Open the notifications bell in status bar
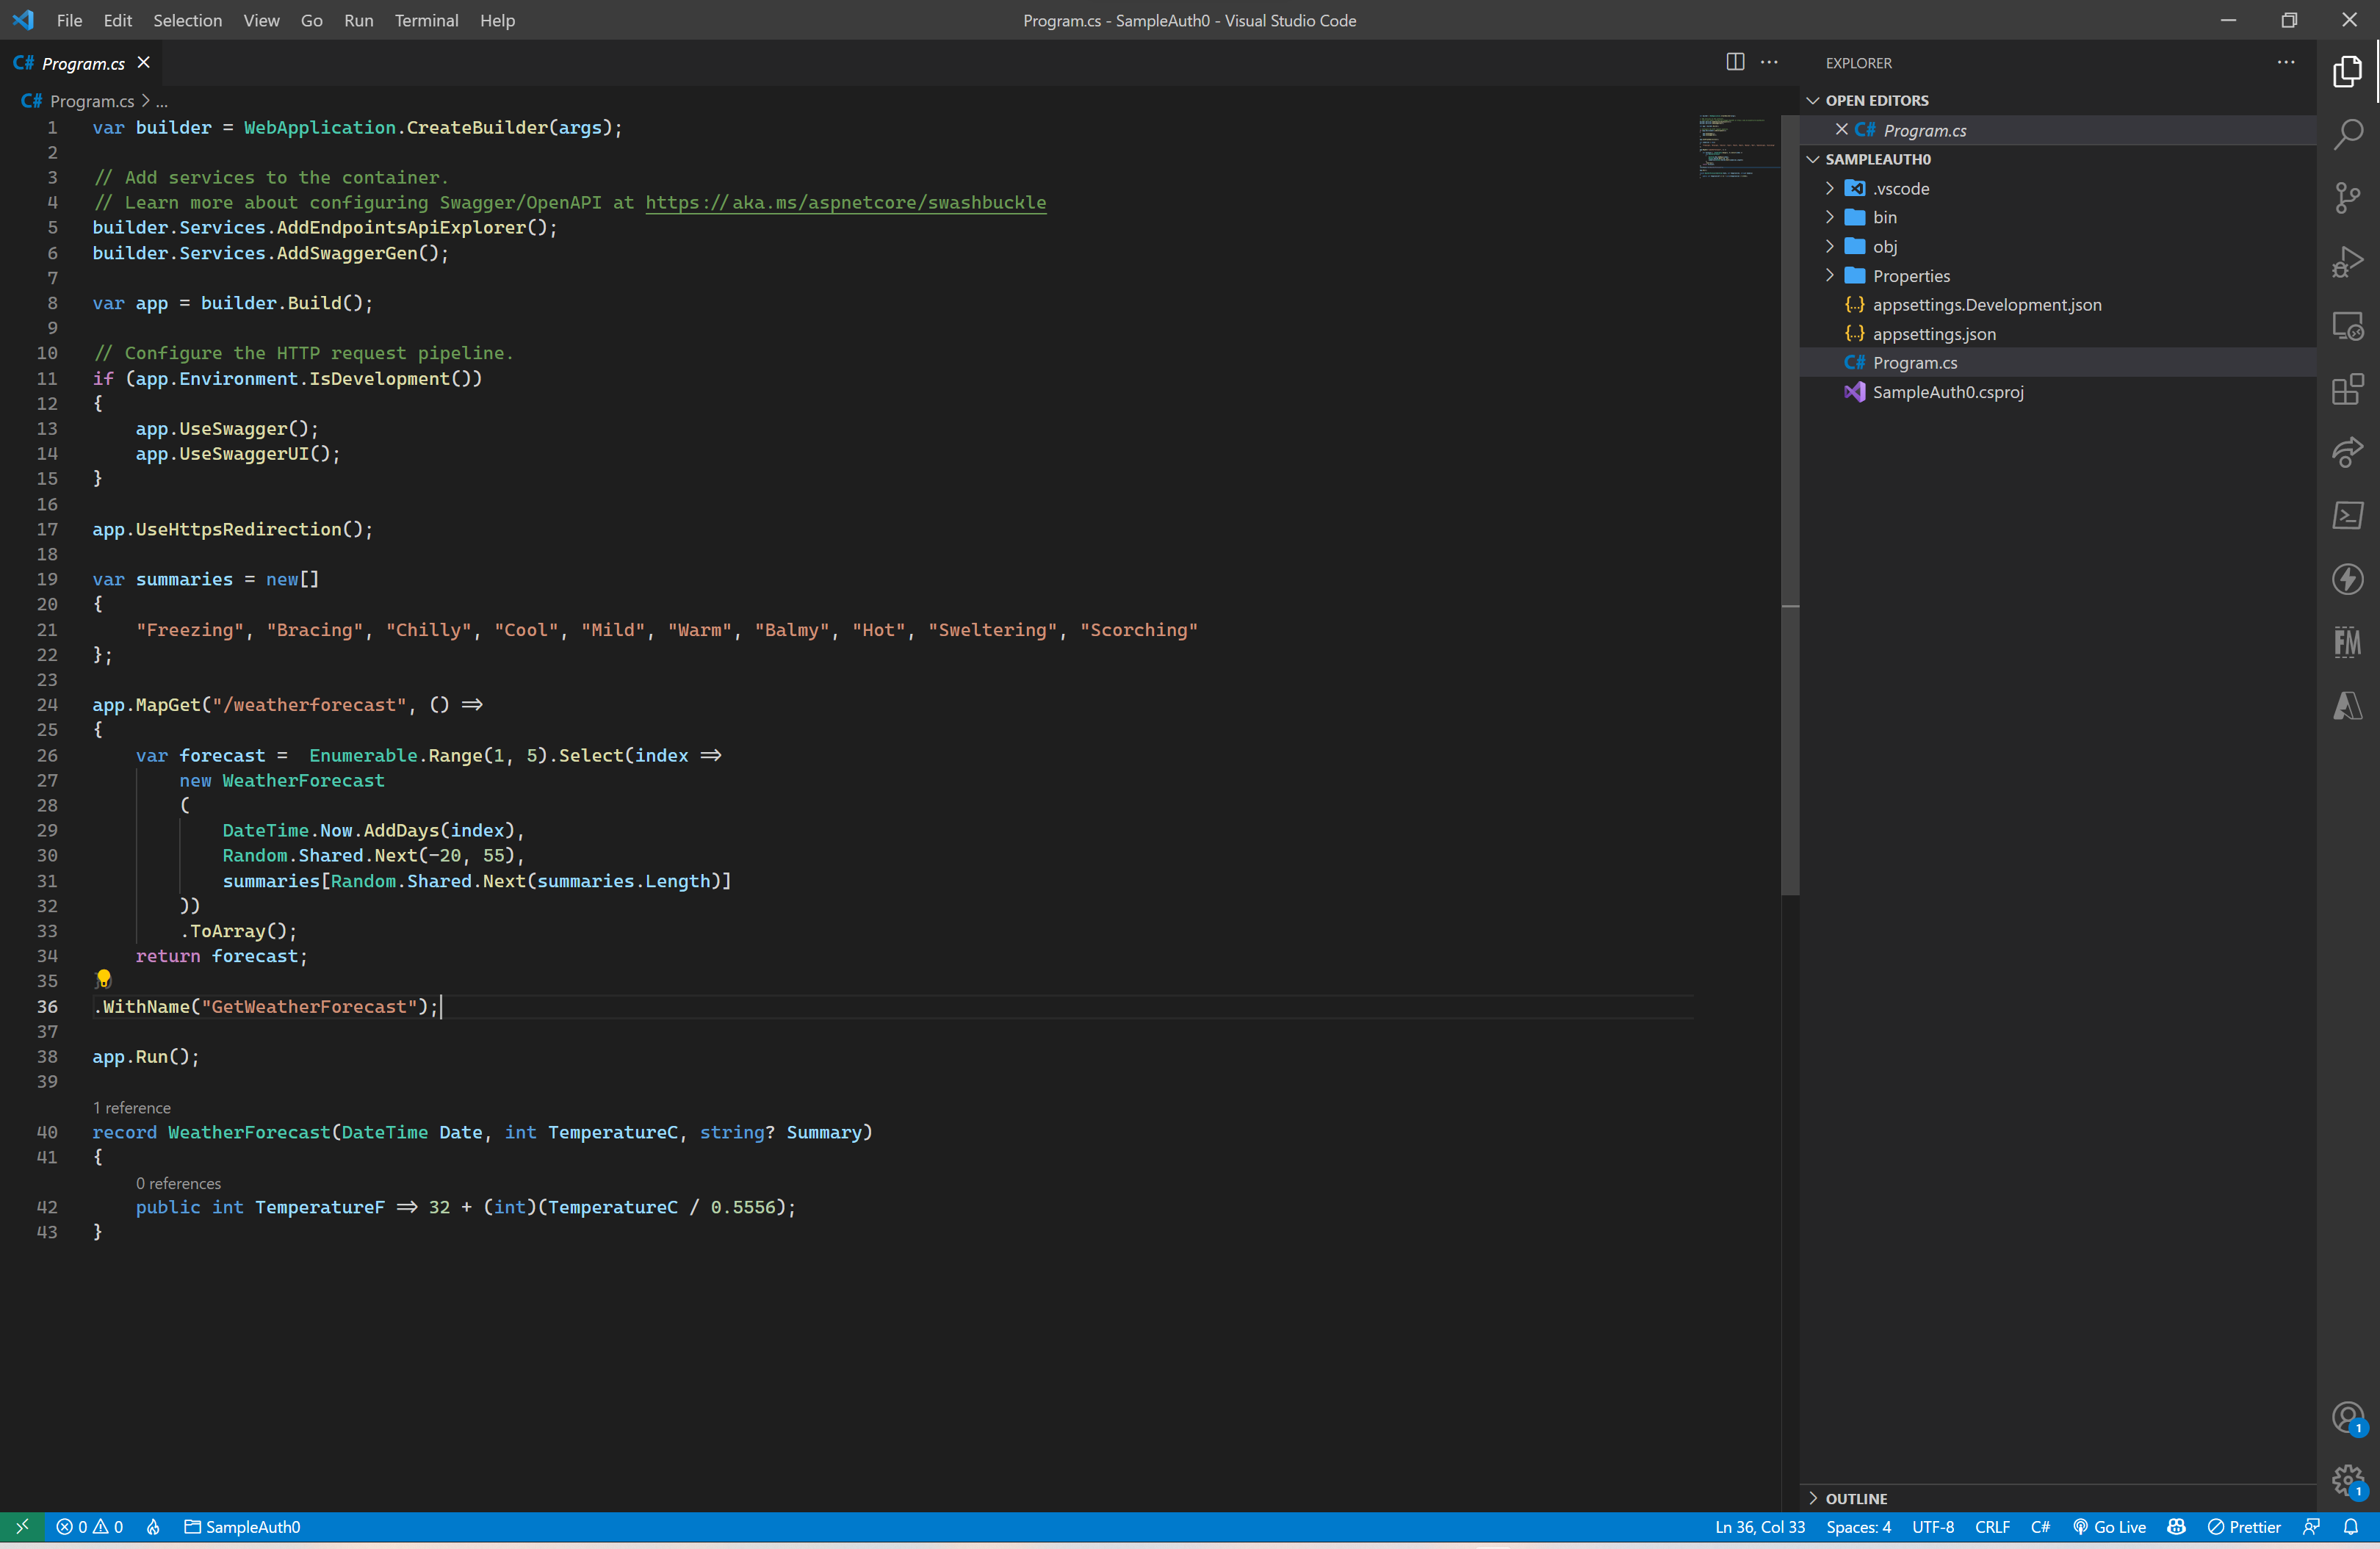 point(2350,1527)
